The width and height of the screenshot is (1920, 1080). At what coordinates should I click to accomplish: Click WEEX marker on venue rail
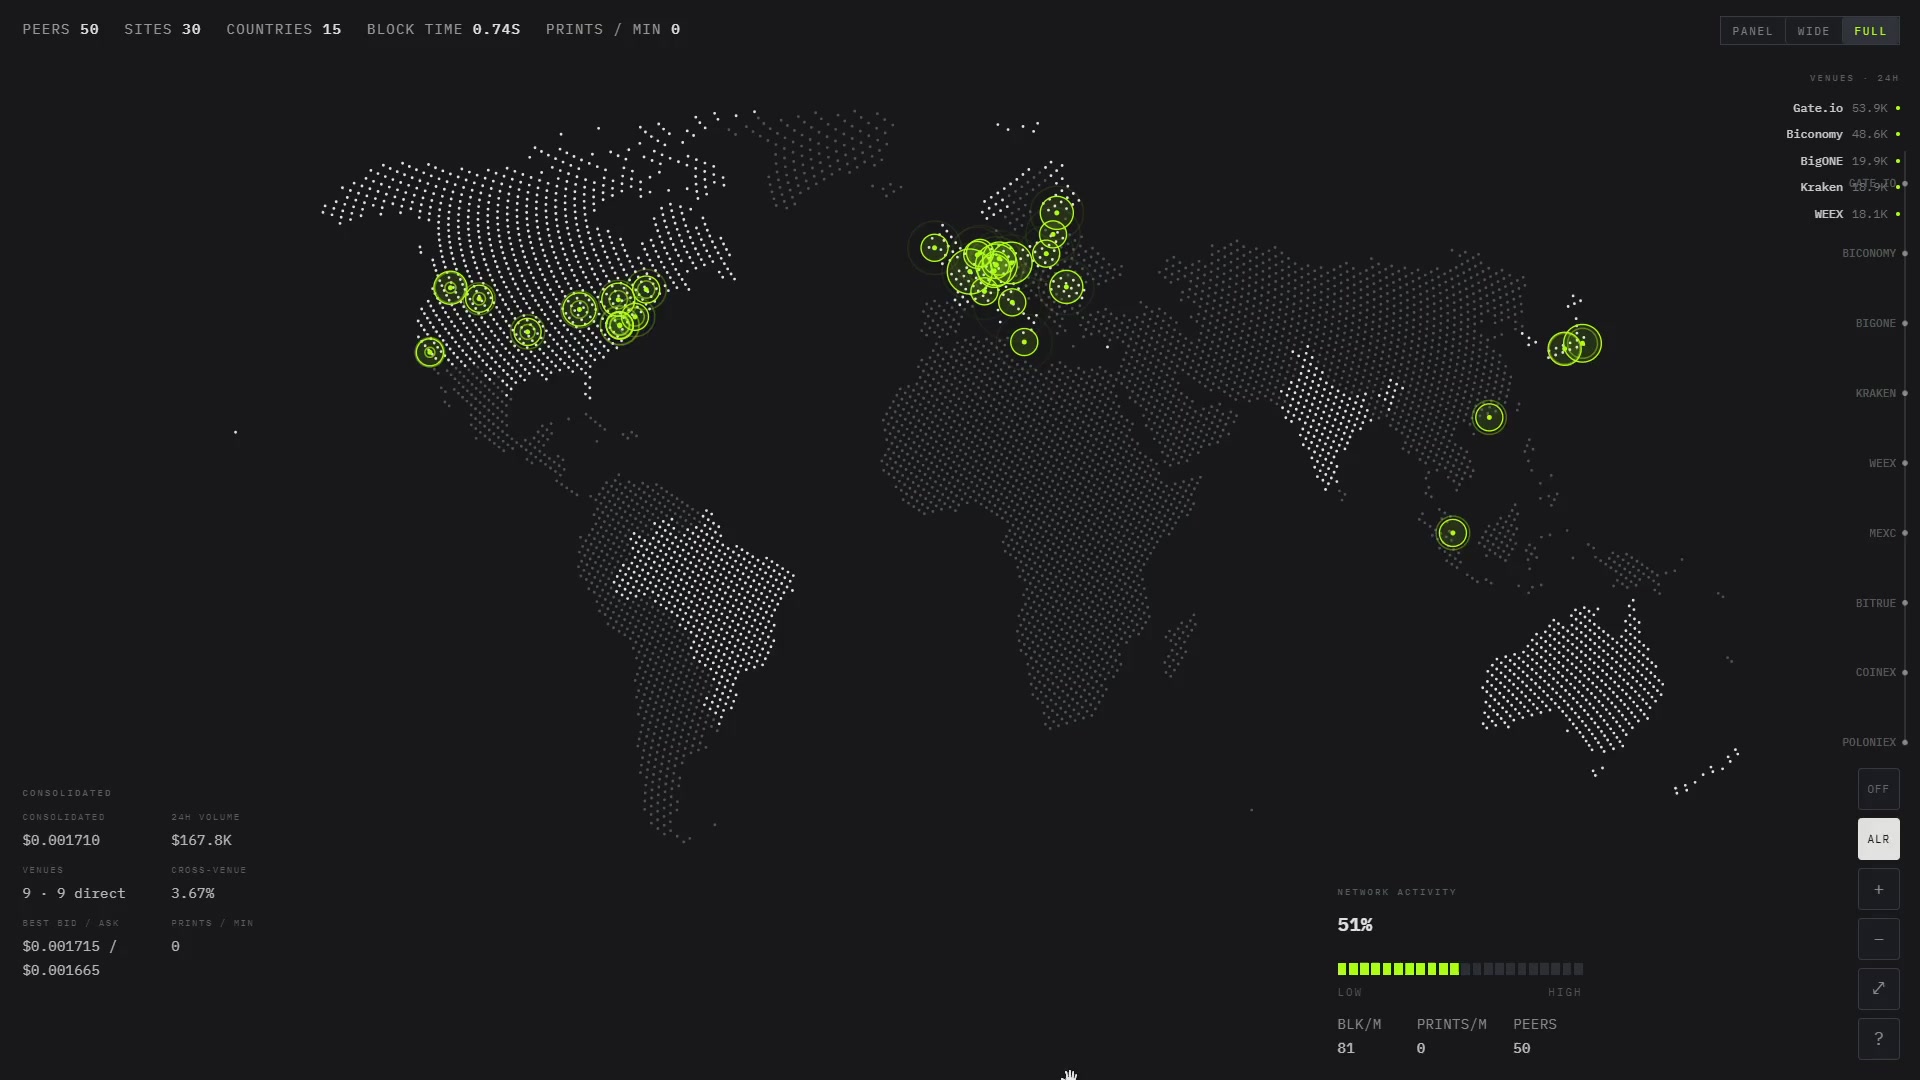(x=1904, y=464)
